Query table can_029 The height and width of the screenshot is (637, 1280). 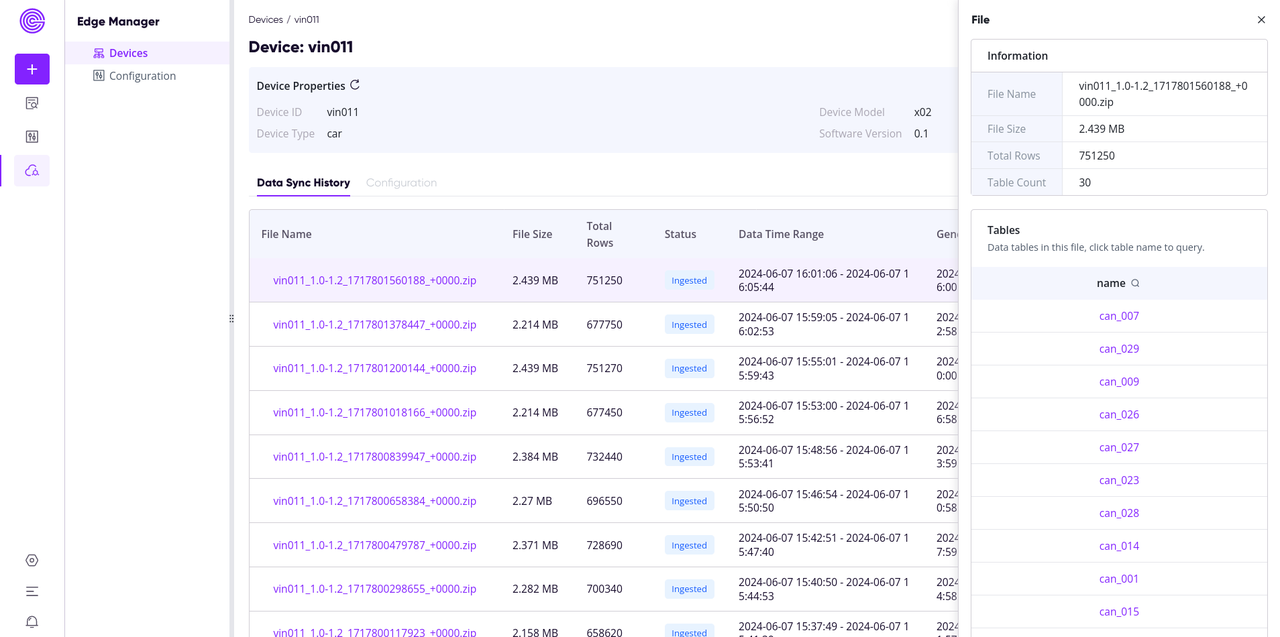point(1119,349)
